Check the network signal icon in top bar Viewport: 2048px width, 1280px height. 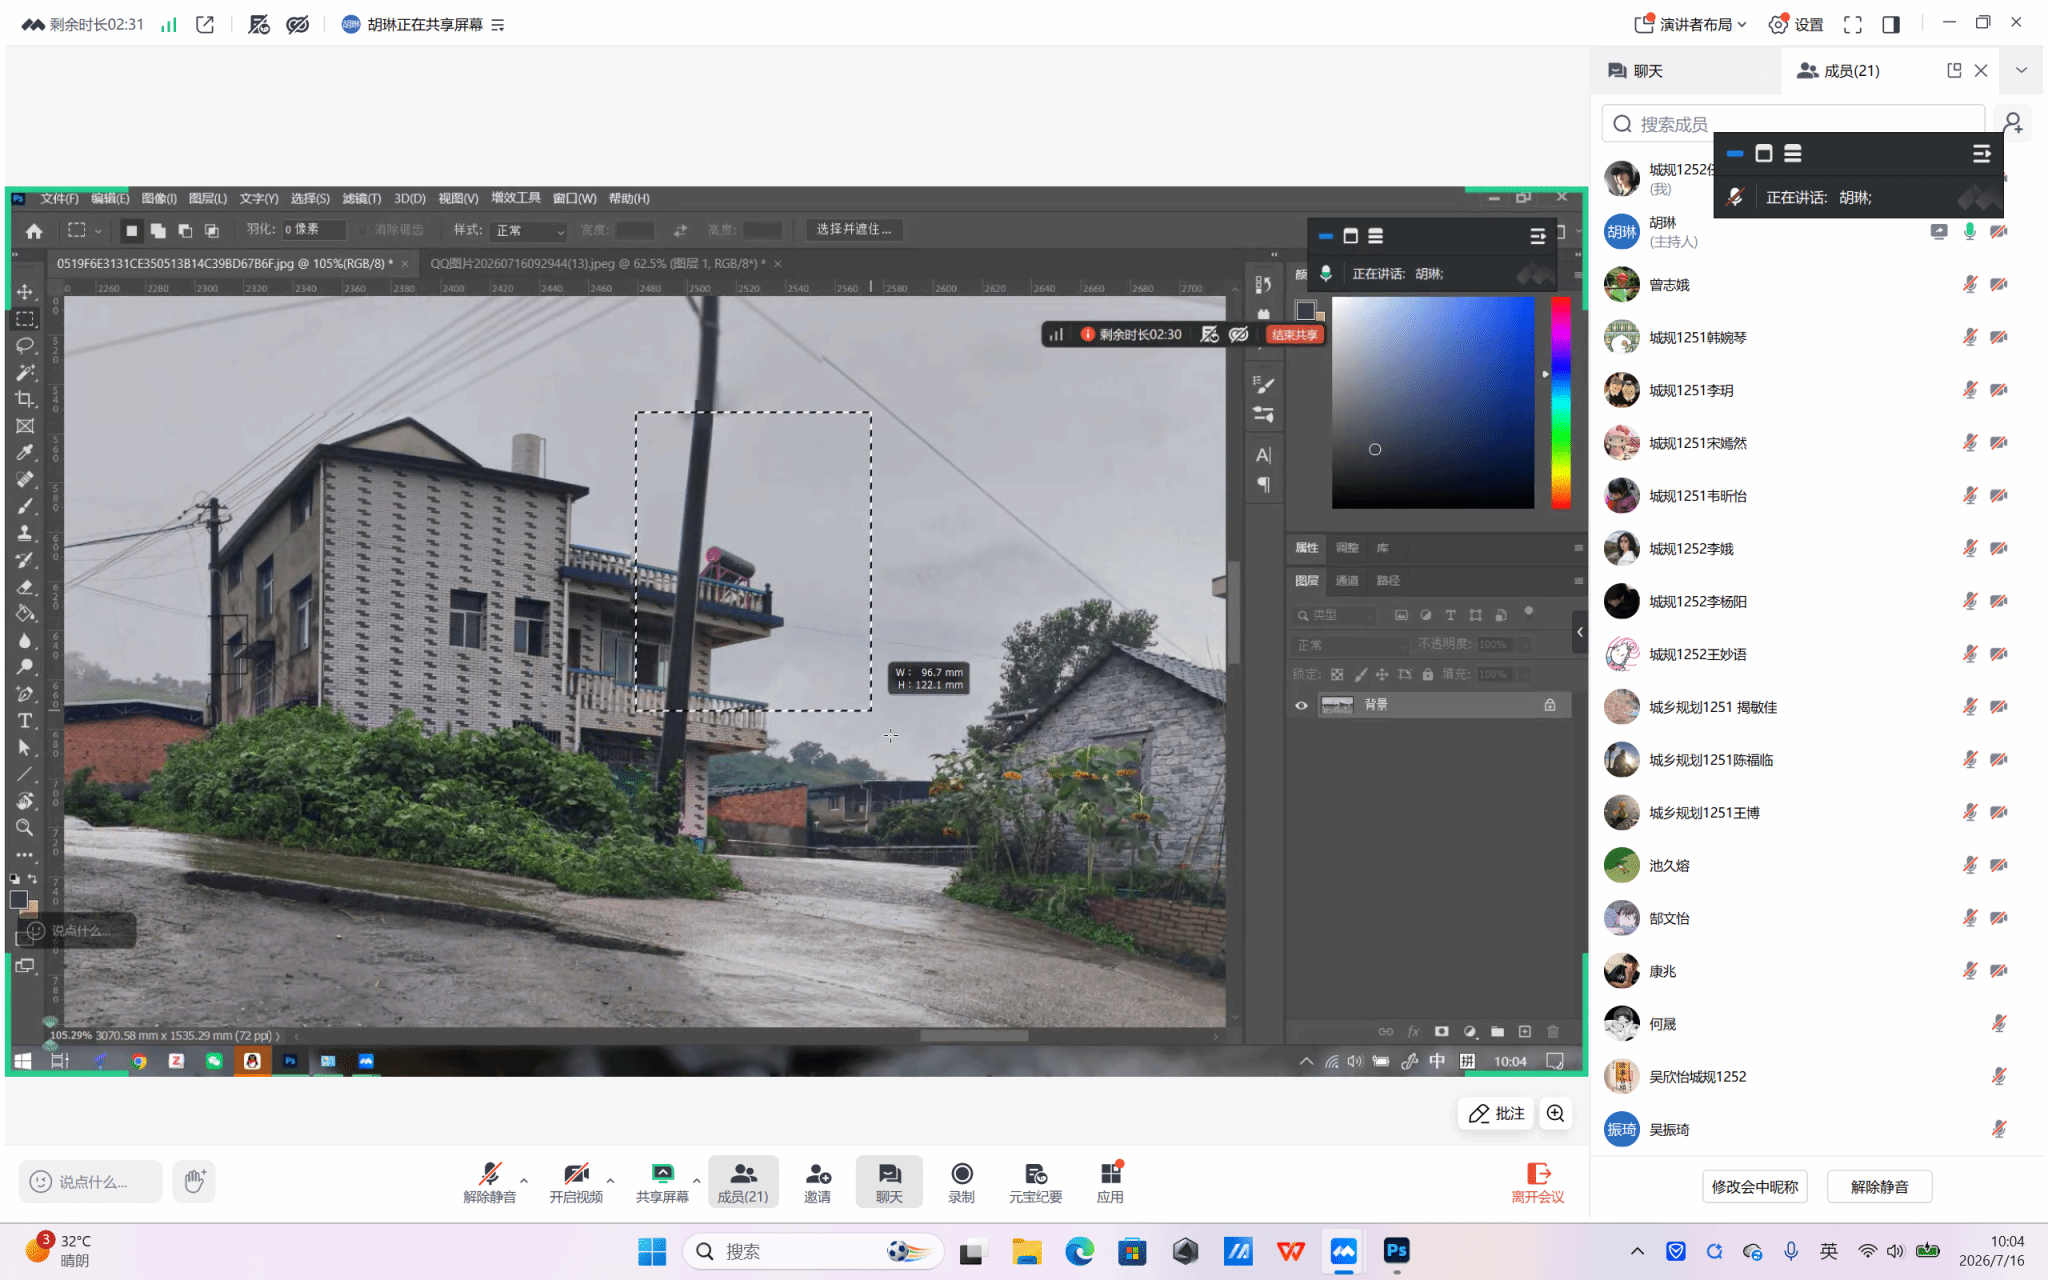(x=169, y=24)
